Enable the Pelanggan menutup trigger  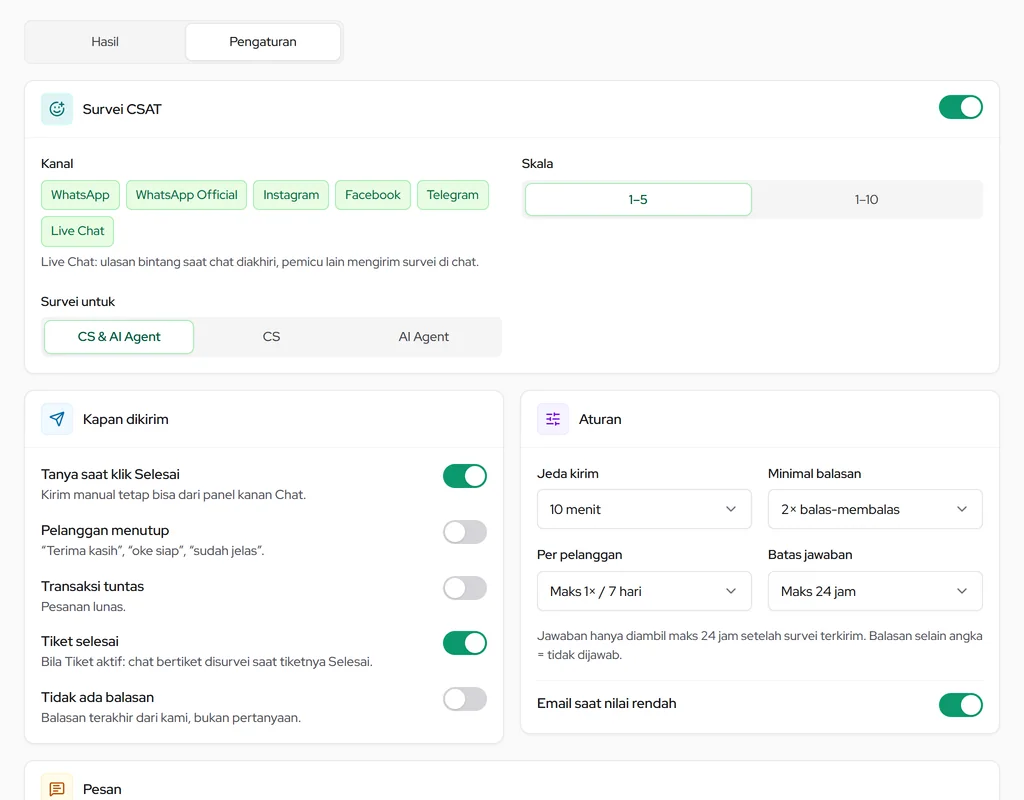[x=465, y=532]
